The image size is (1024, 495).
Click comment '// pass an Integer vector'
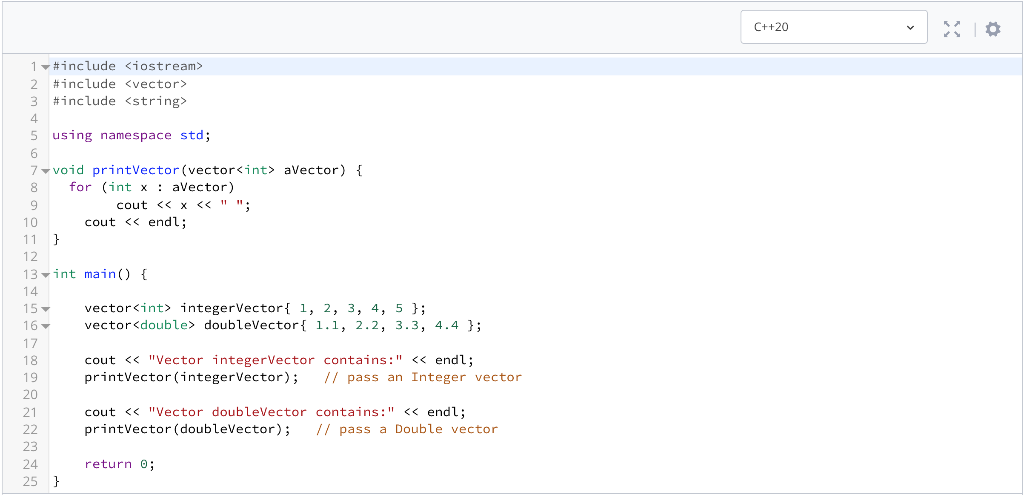click(x=423, y=377)
